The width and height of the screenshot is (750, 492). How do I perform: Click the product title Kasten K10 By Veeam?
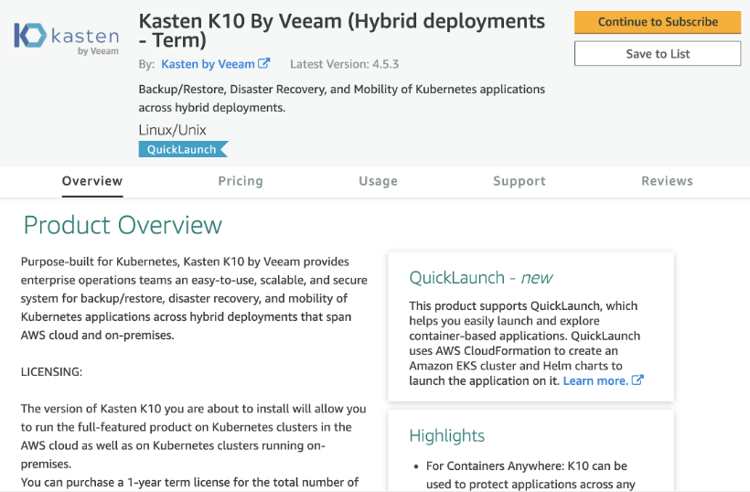[x=342, y=31]
